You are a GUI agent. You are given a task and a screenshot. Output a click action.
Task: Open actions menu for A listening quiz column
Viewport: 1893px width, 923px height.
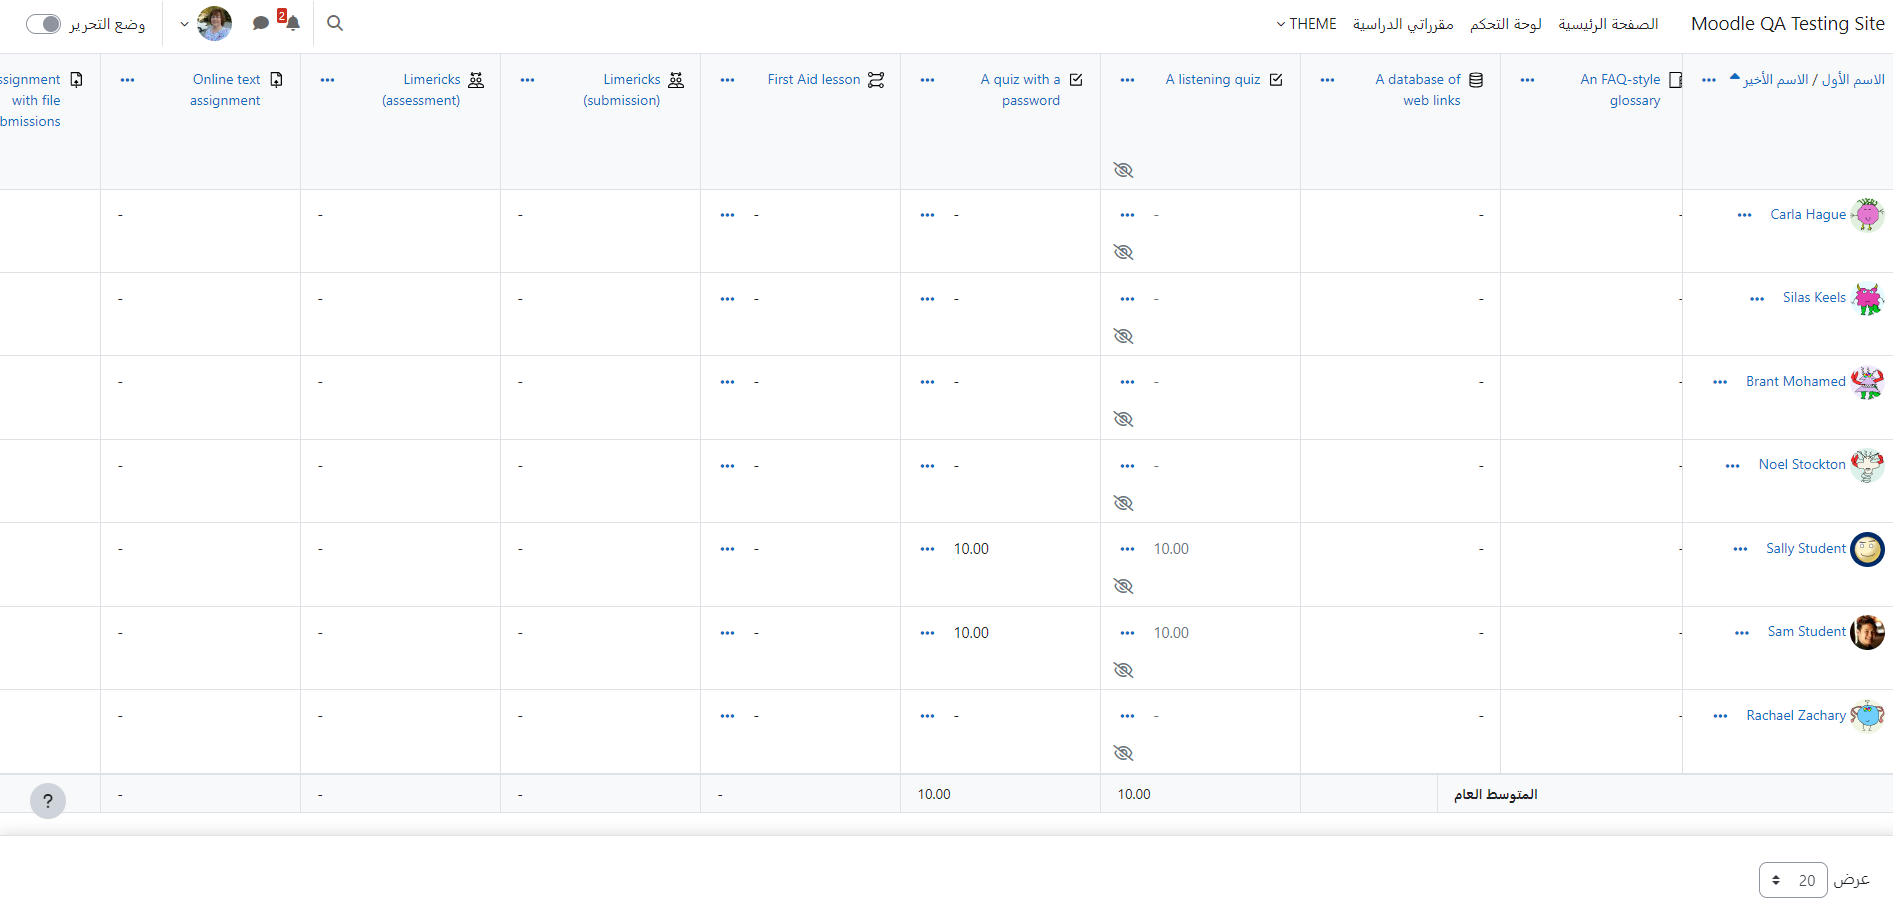coord(1128,80)
